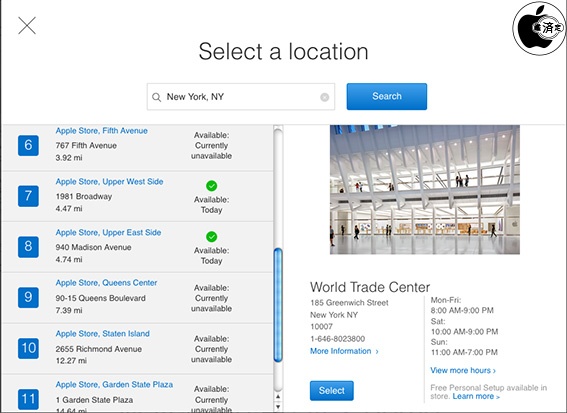Viewport: 567px width, 413px height.
Task: Click the number 9 Queens Center badge
Action: point(28,297)
